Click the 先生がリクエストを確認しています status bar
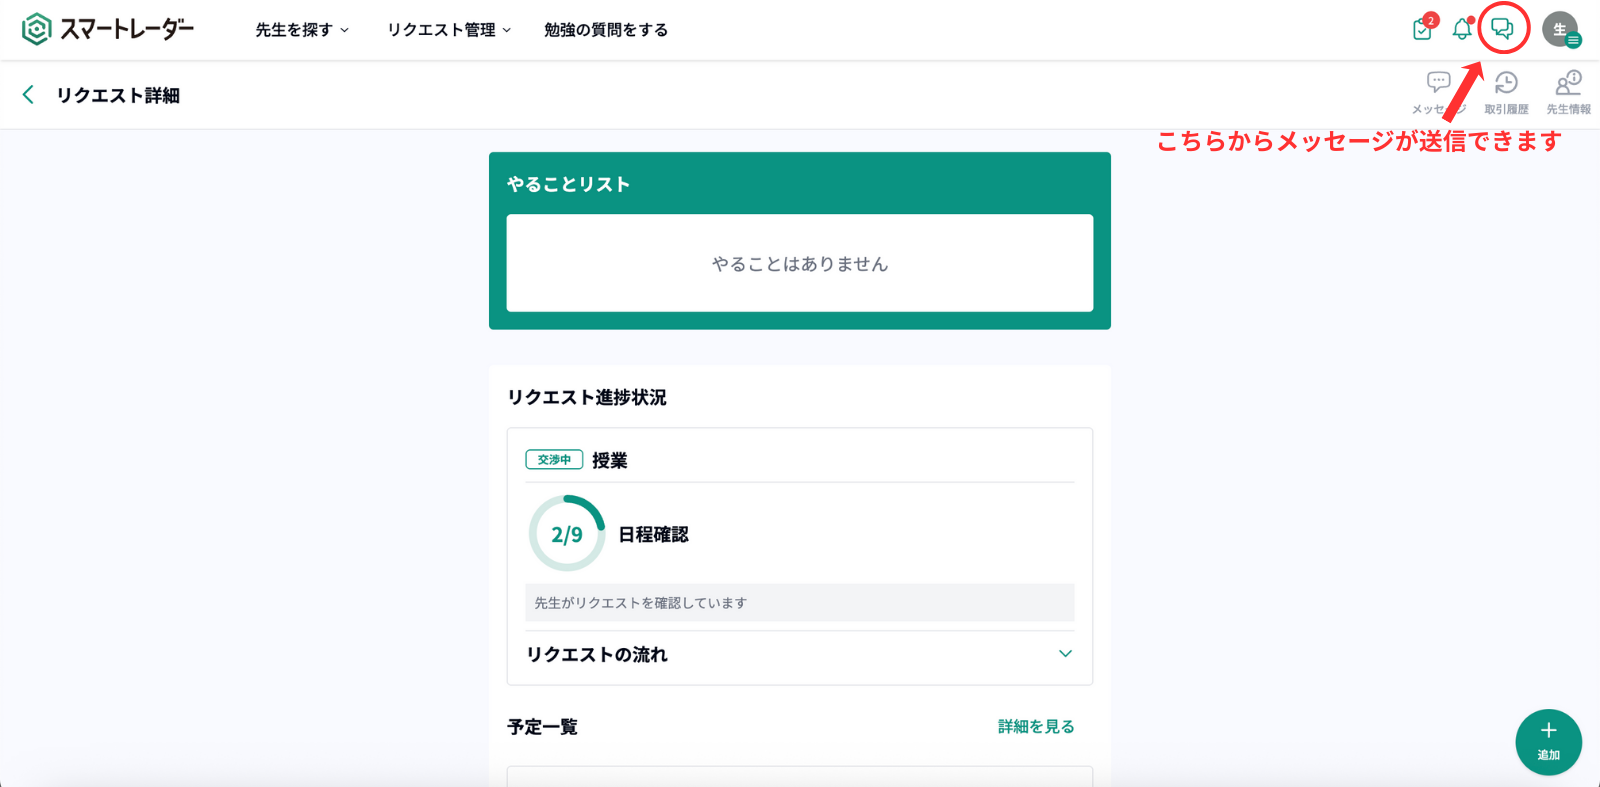The width and height of the screenshot is (1600, 787). (x=800, y=603)
